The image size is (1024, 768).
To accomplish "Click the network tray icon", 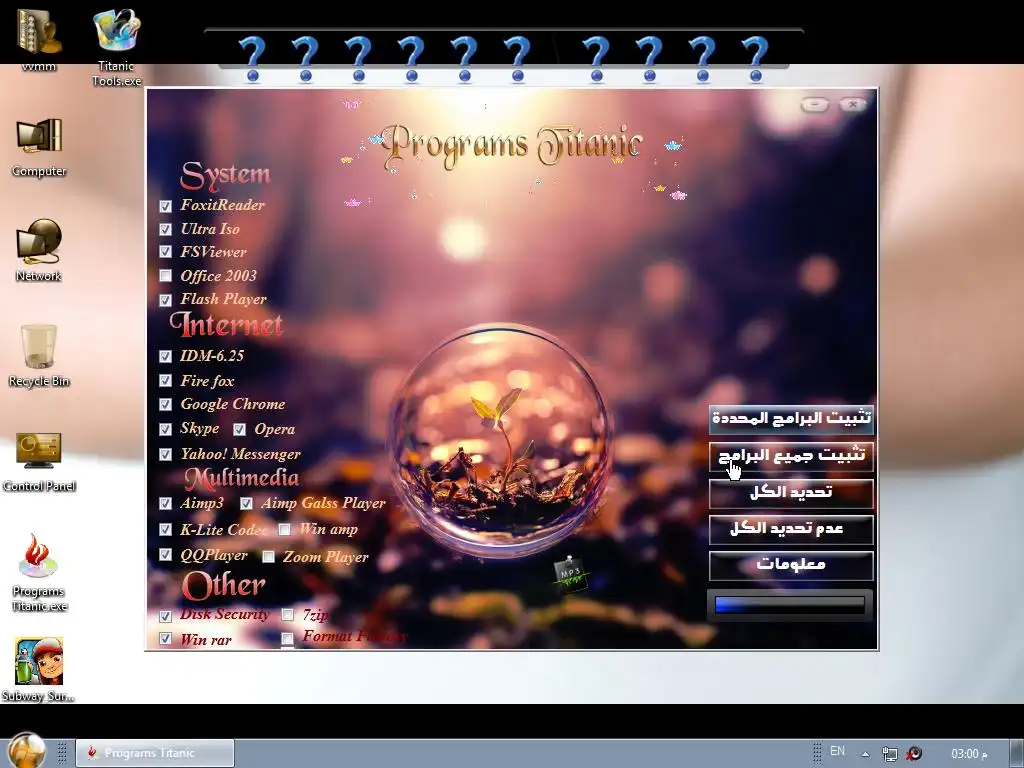I will [x=889, y=754].
